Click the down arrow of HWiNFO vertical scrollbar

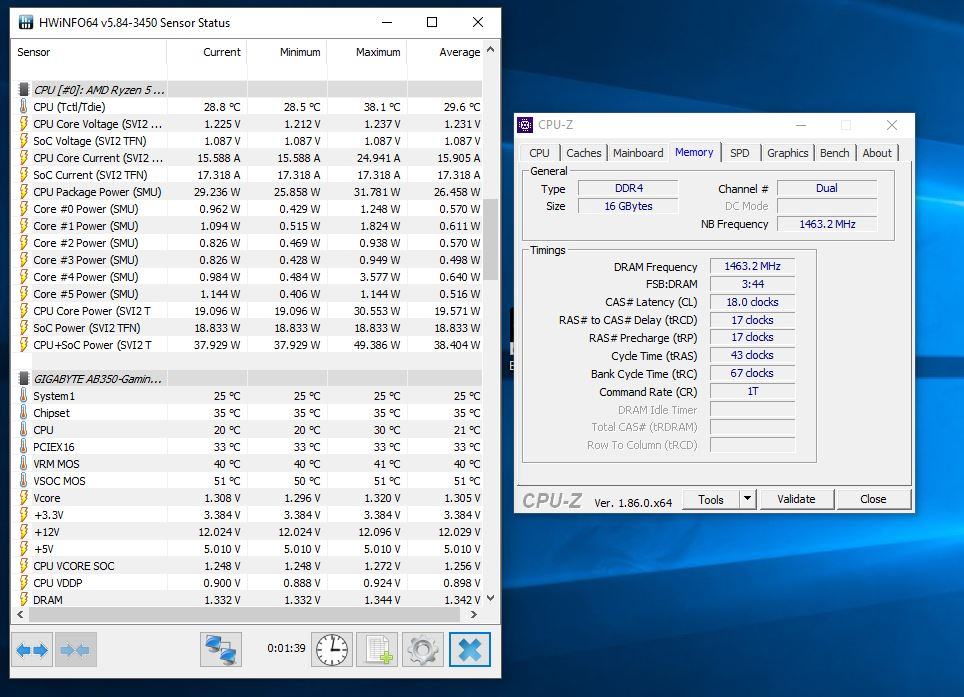[x=490, y=597]
